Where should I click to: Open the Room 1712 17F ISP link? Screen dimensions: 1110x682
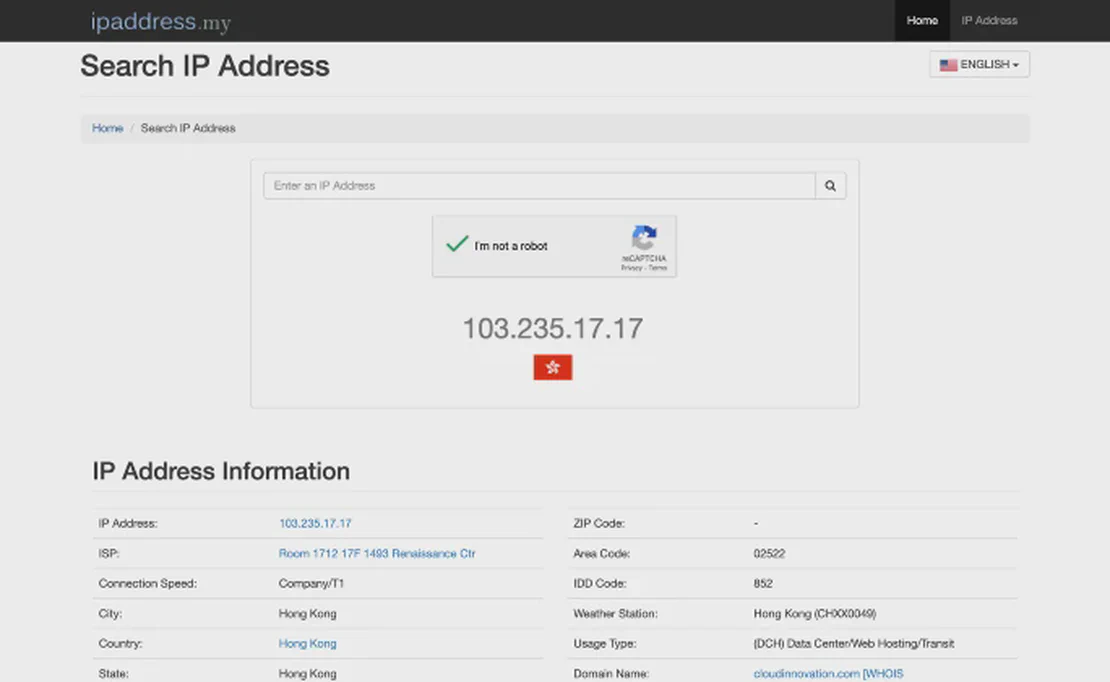[x=377, y=553]
